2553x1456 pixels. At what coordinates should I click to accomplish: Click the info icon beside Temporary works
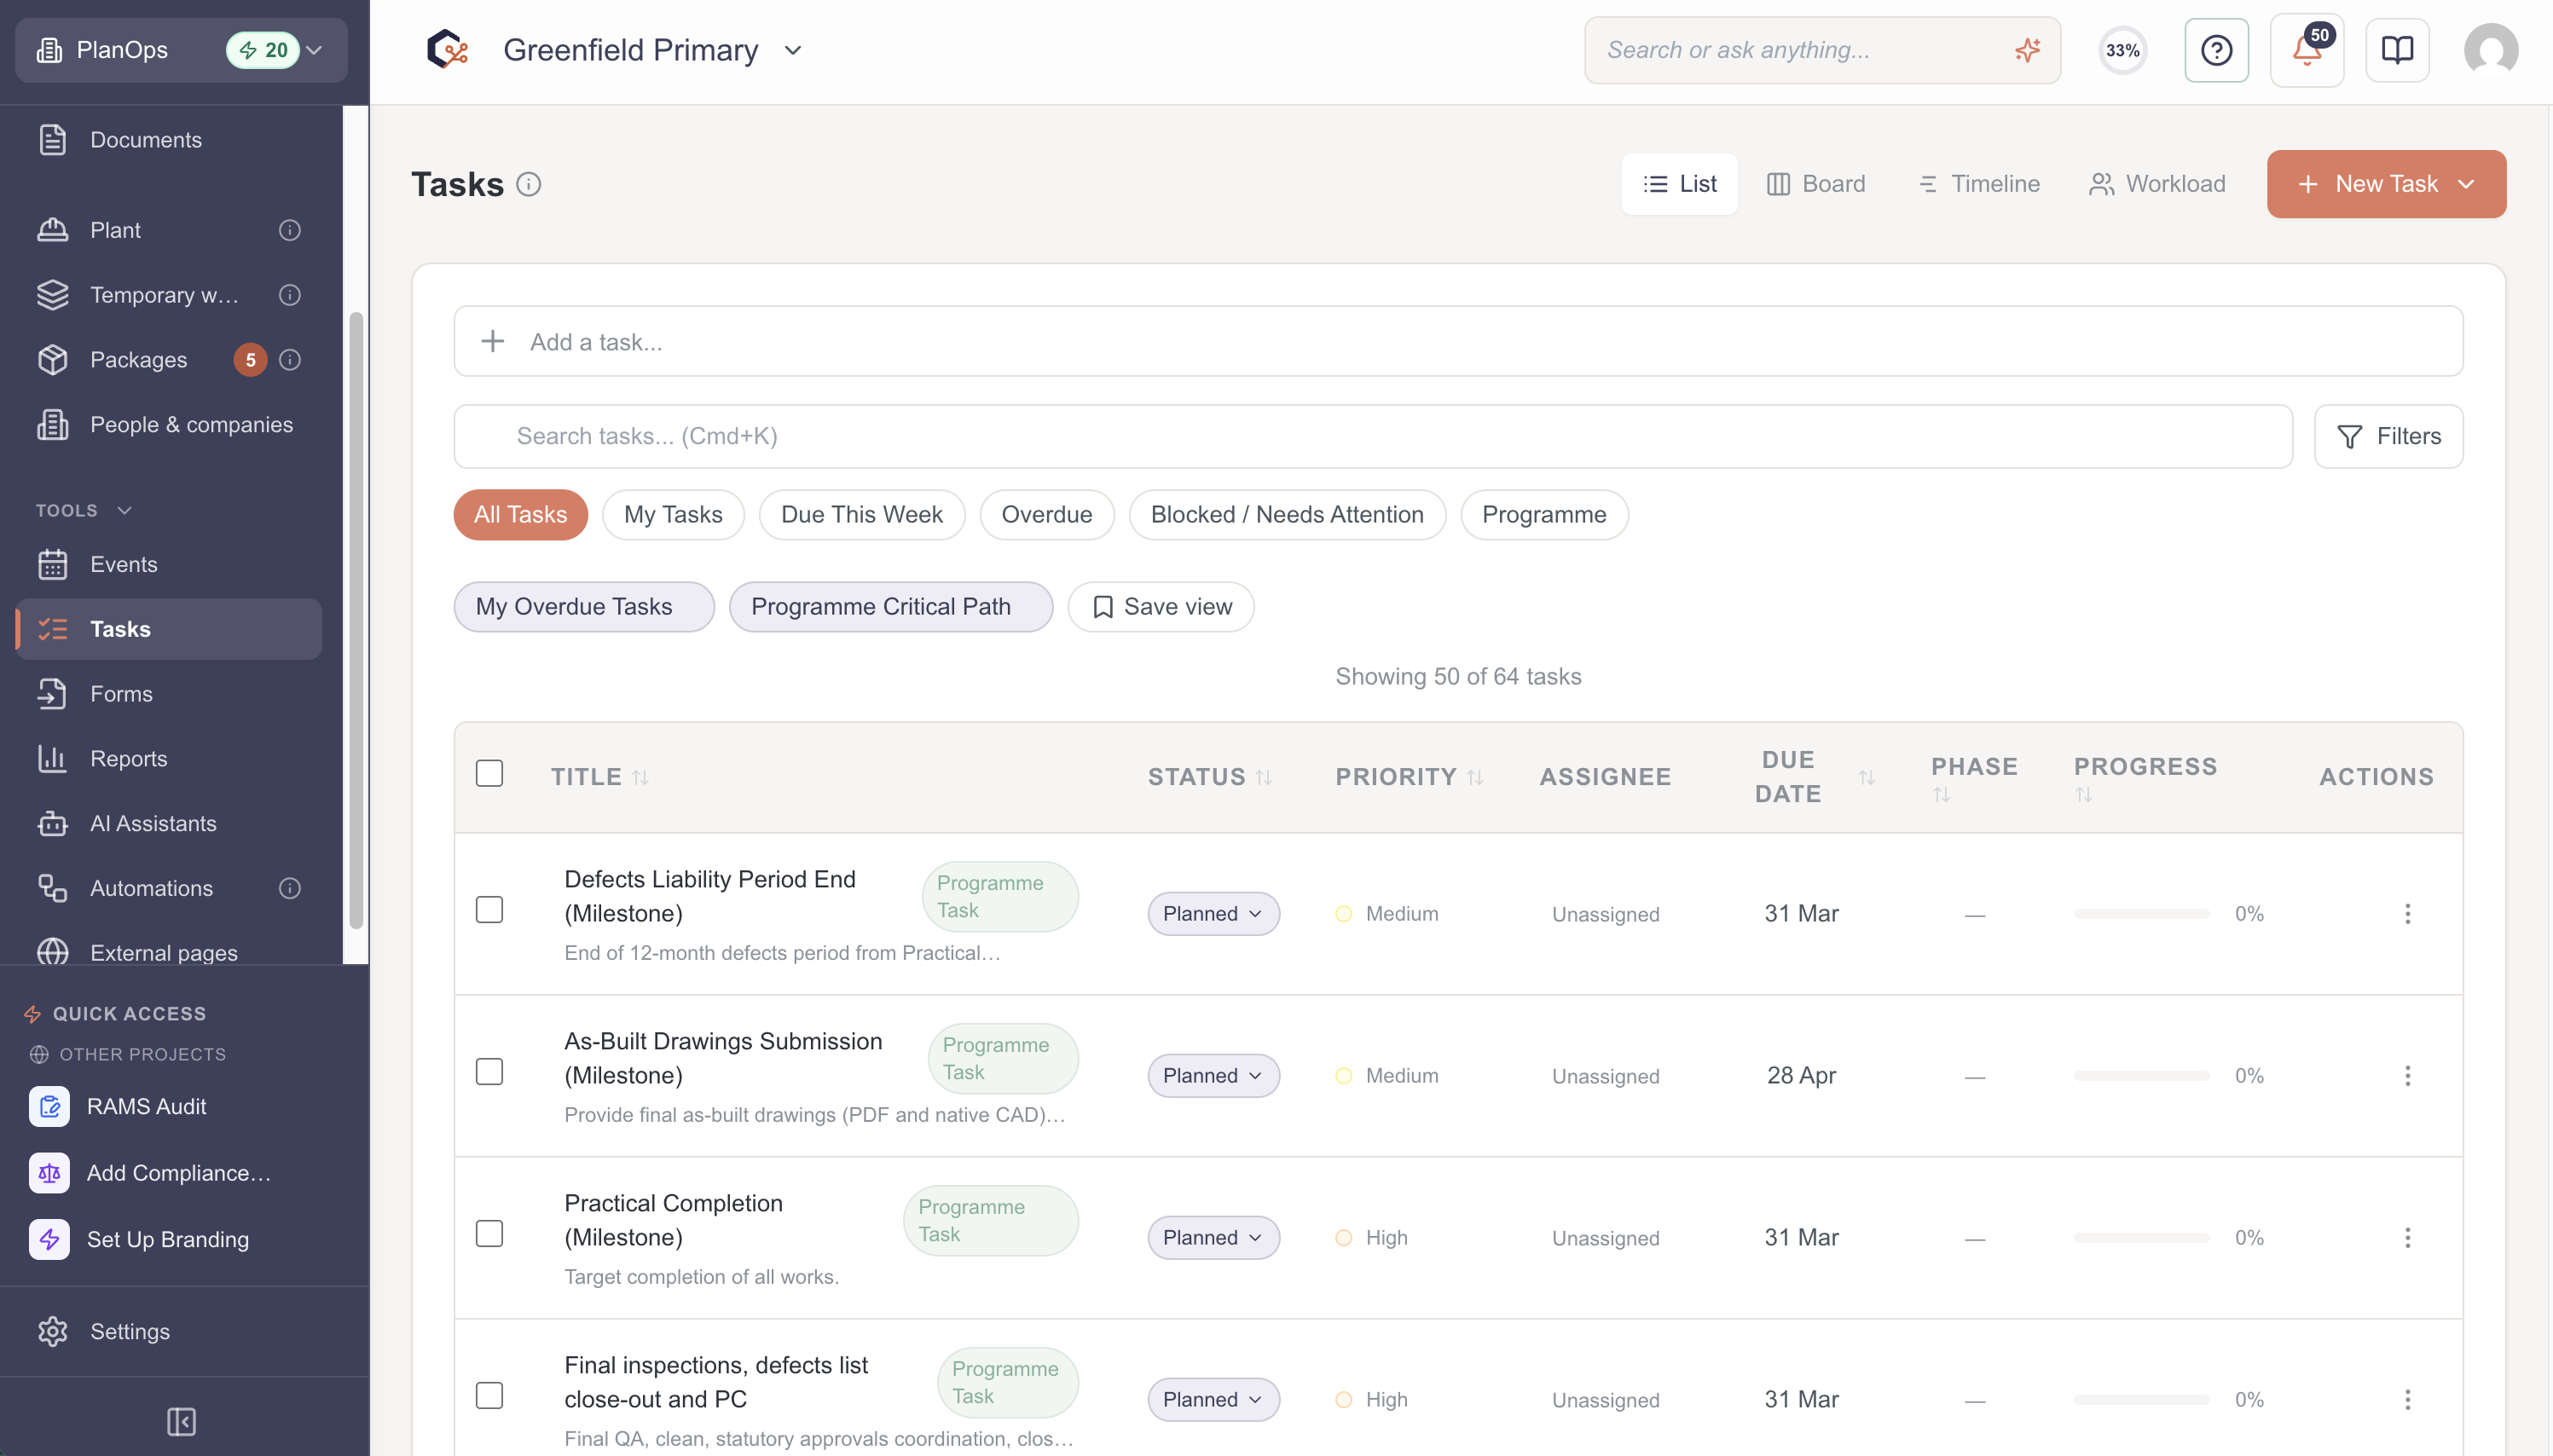click(289, 295)
